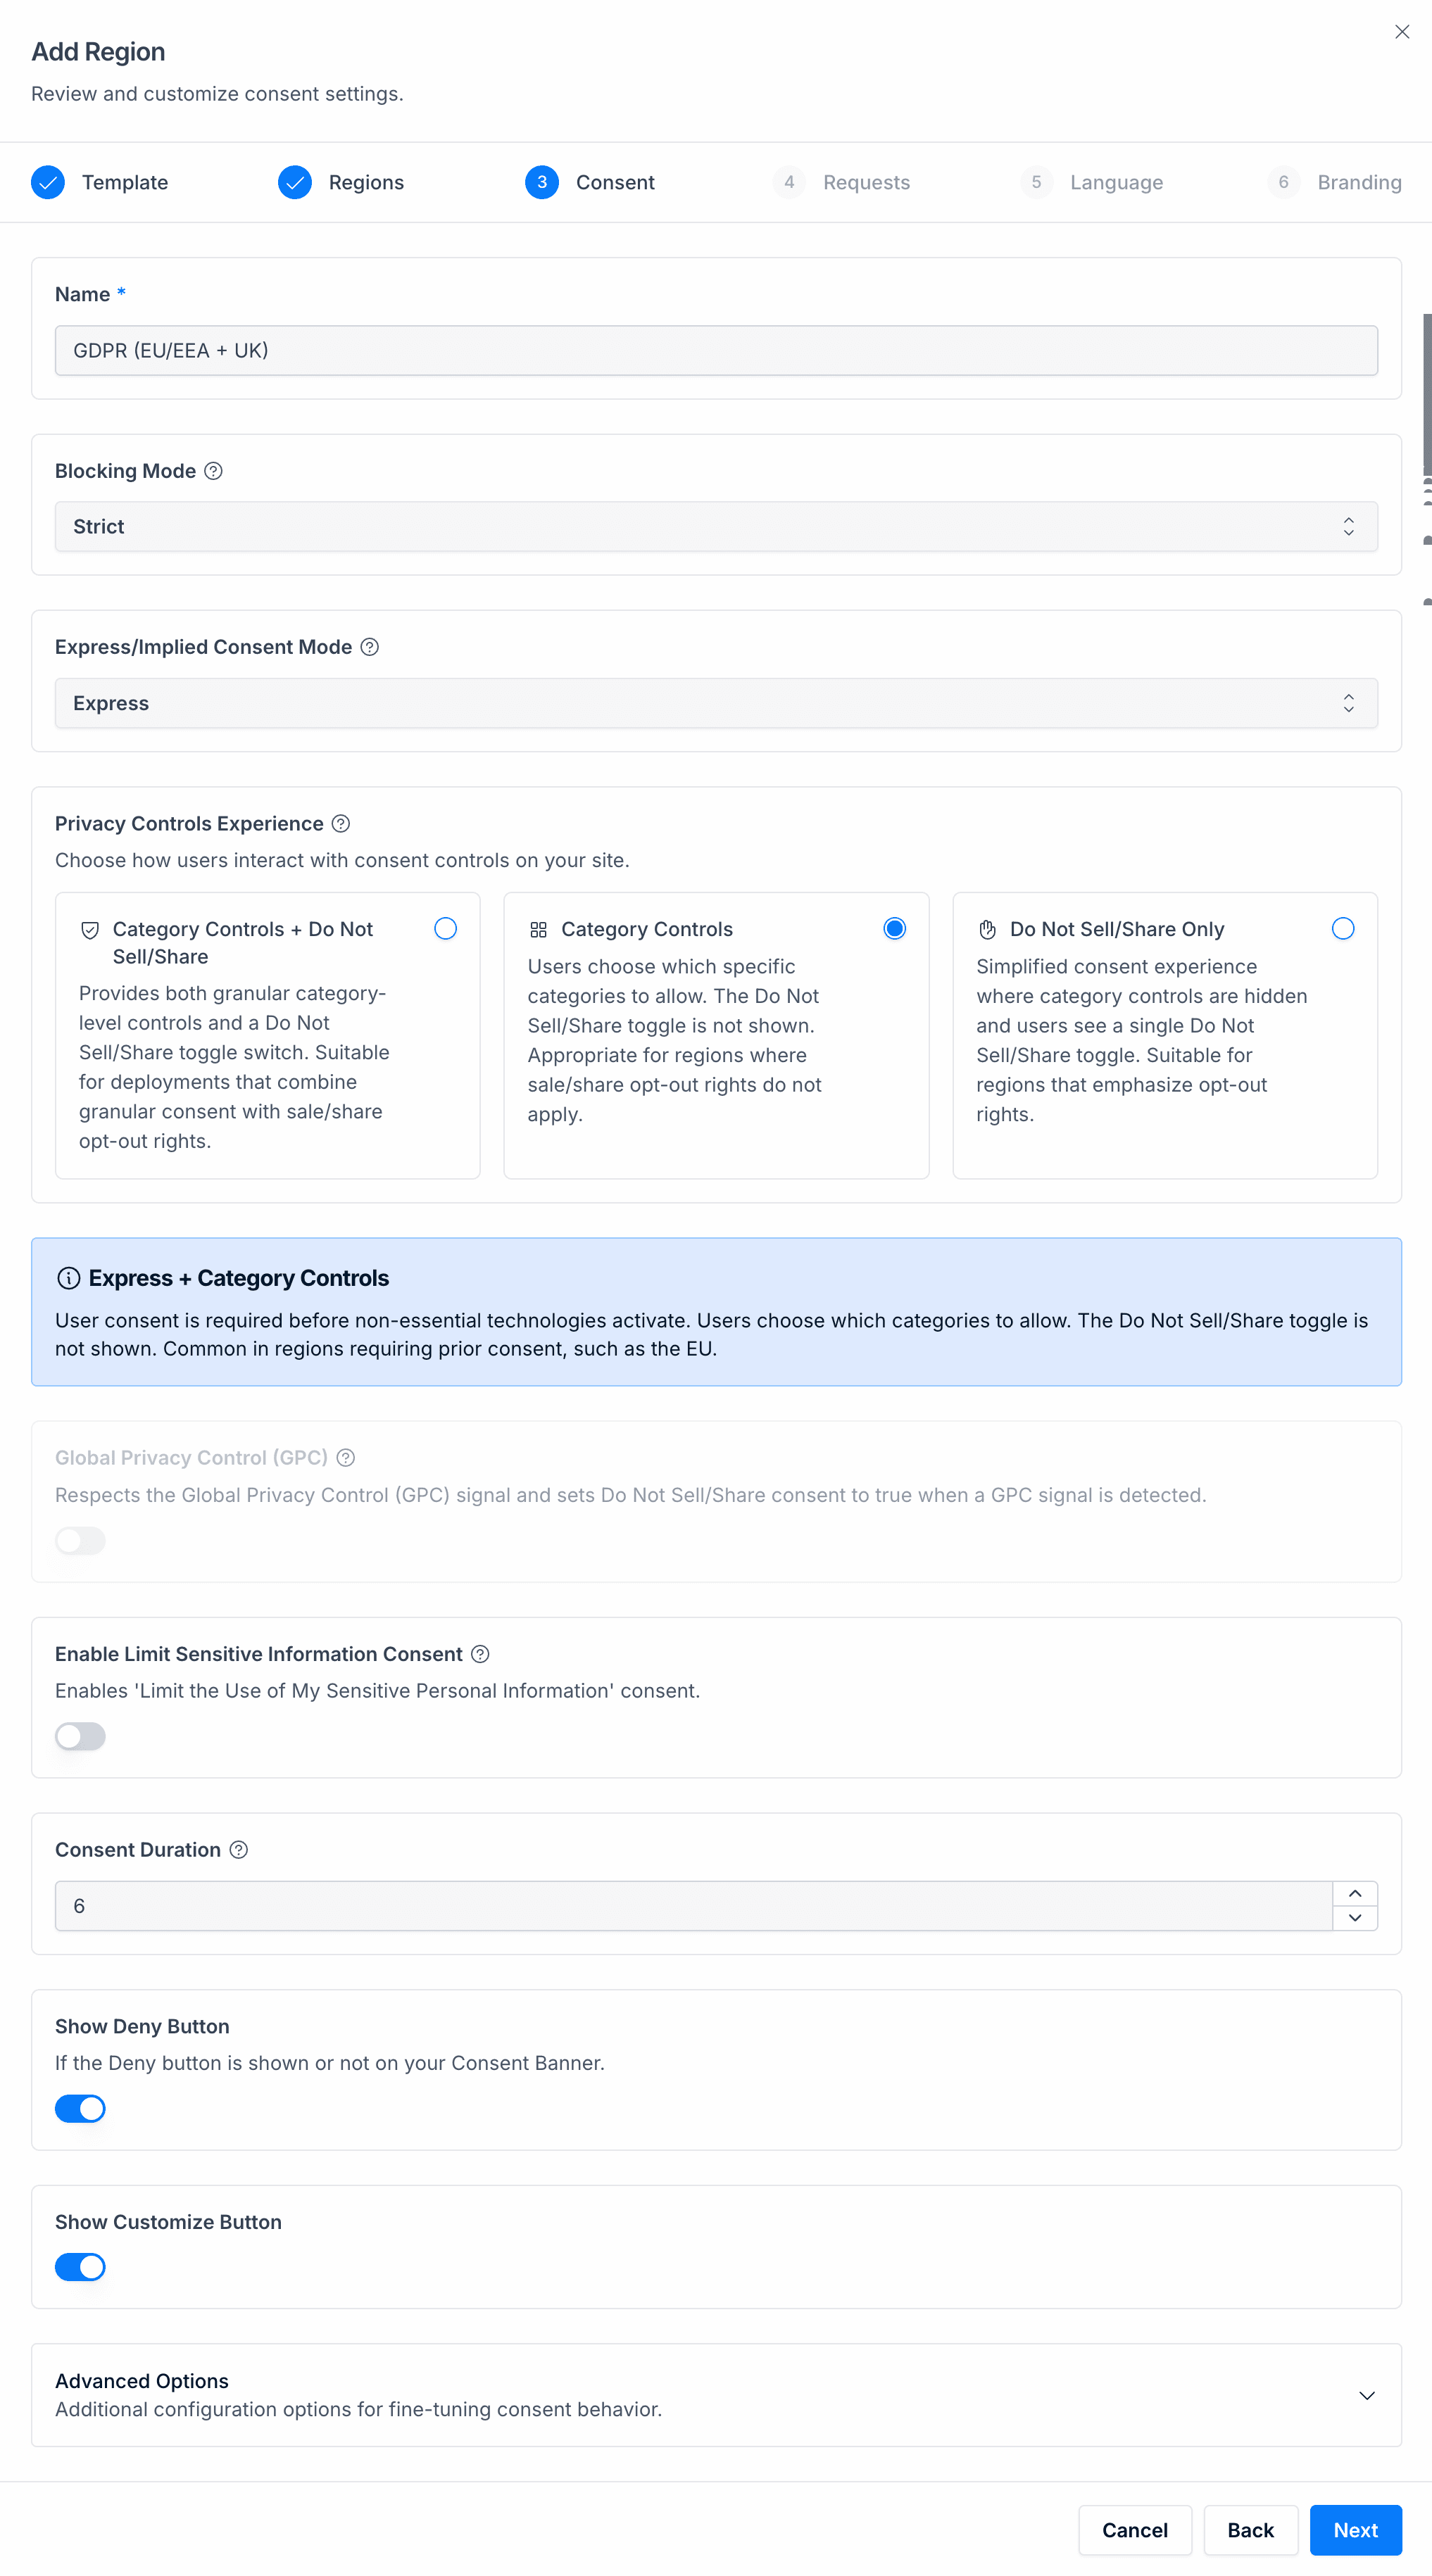The height and width of the screenshot is (2576, 1432).
Task: Click the completed Template step checkmark
Action: click(x=48, y=182)
